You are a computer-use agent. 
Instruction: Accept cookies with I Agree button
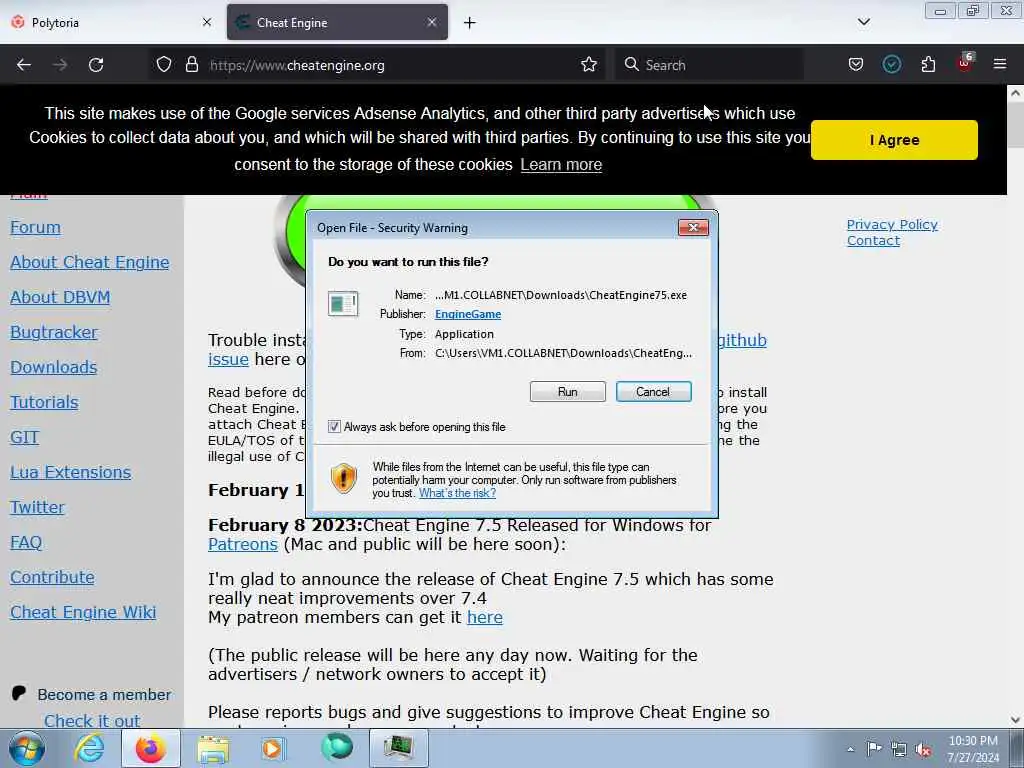click(x=894, y=140)
